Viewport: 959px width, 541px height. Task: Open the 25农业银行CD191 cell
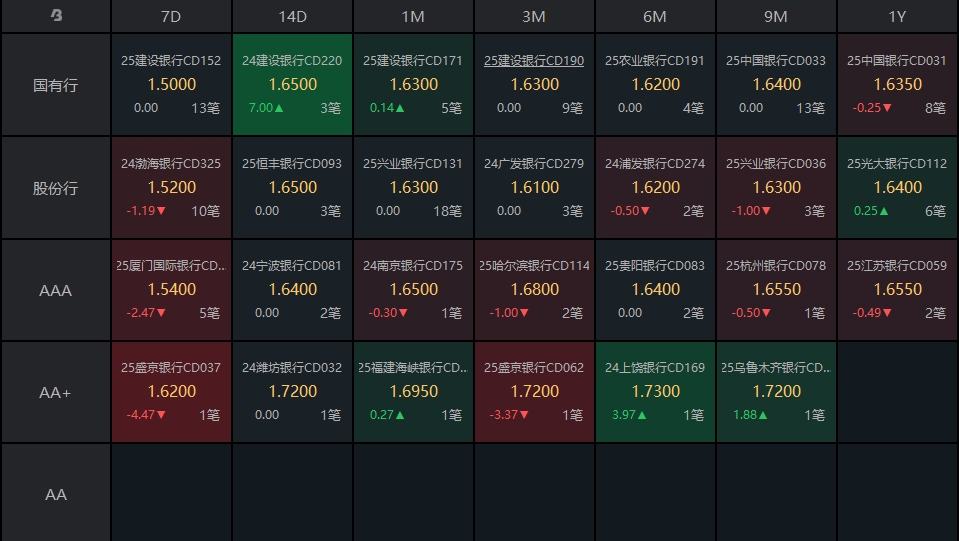(655, 84)
